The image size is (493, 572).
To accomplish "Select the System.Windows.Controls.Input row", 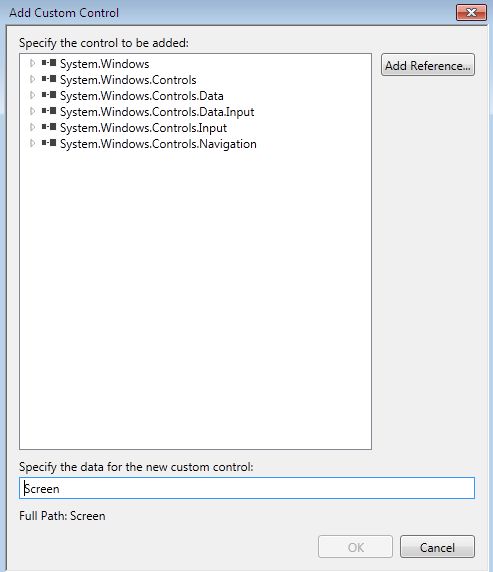I will pos(143,128).
